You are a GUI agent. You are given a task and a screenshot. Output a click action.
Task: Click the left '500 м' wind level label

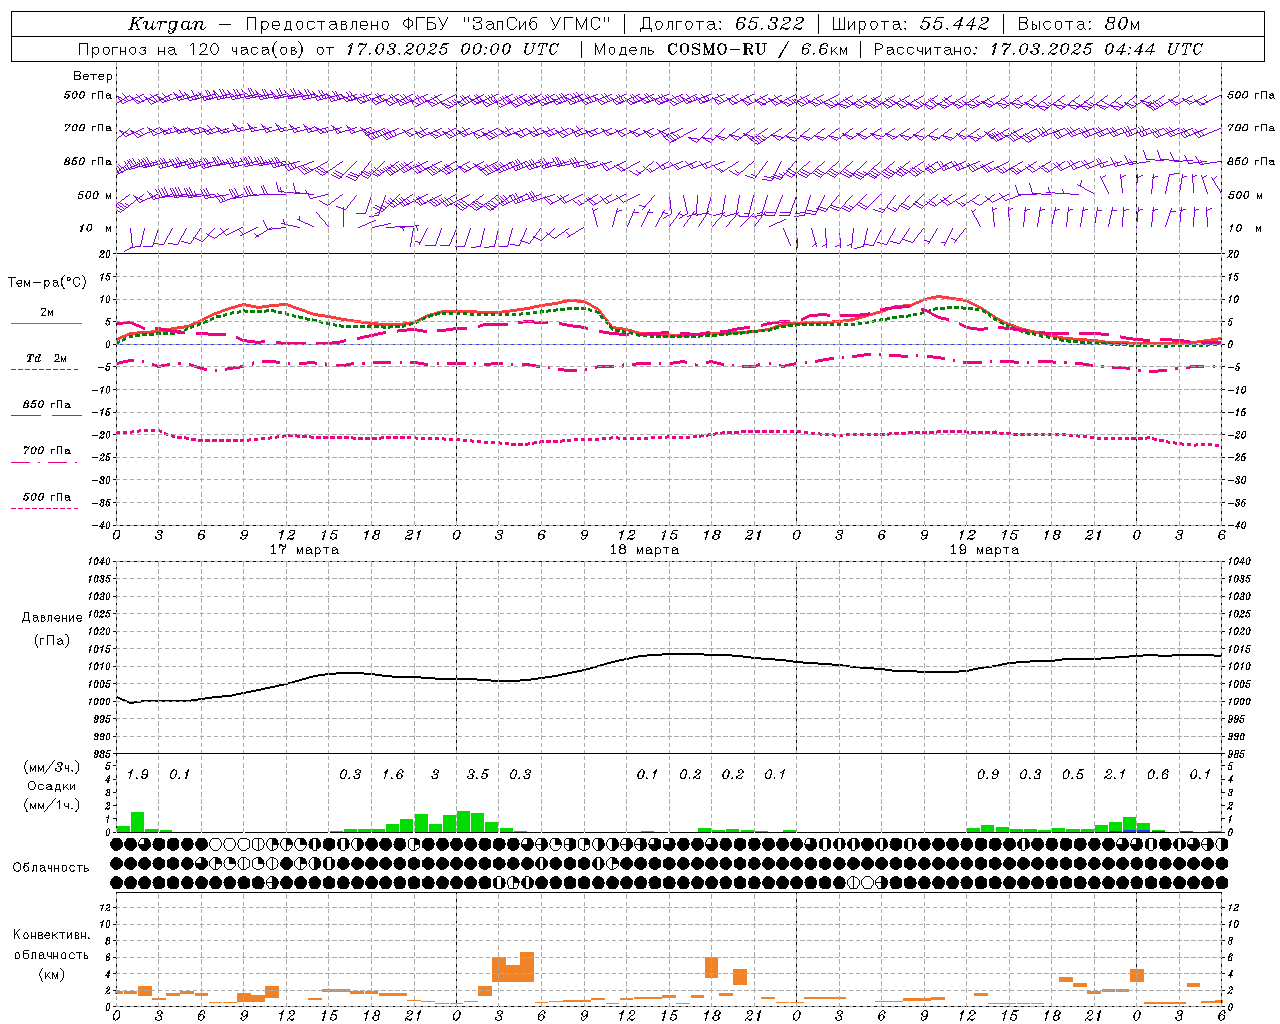point(95,195)
